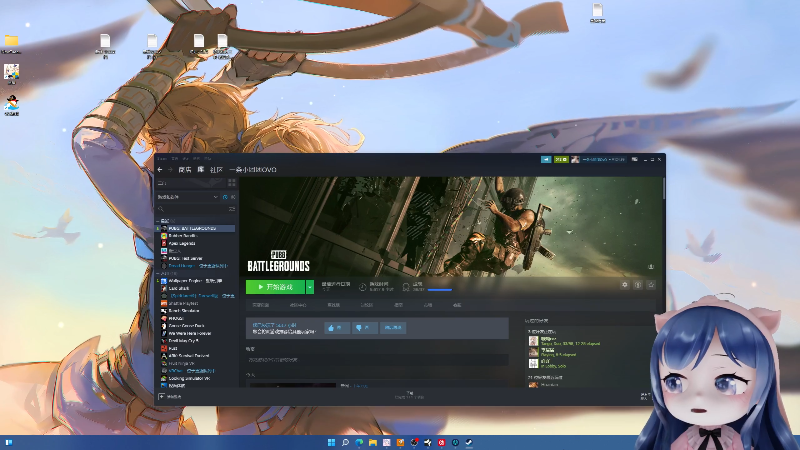Add PUBG to favorites star icon
Screen dimensions: 800x450
651,285
